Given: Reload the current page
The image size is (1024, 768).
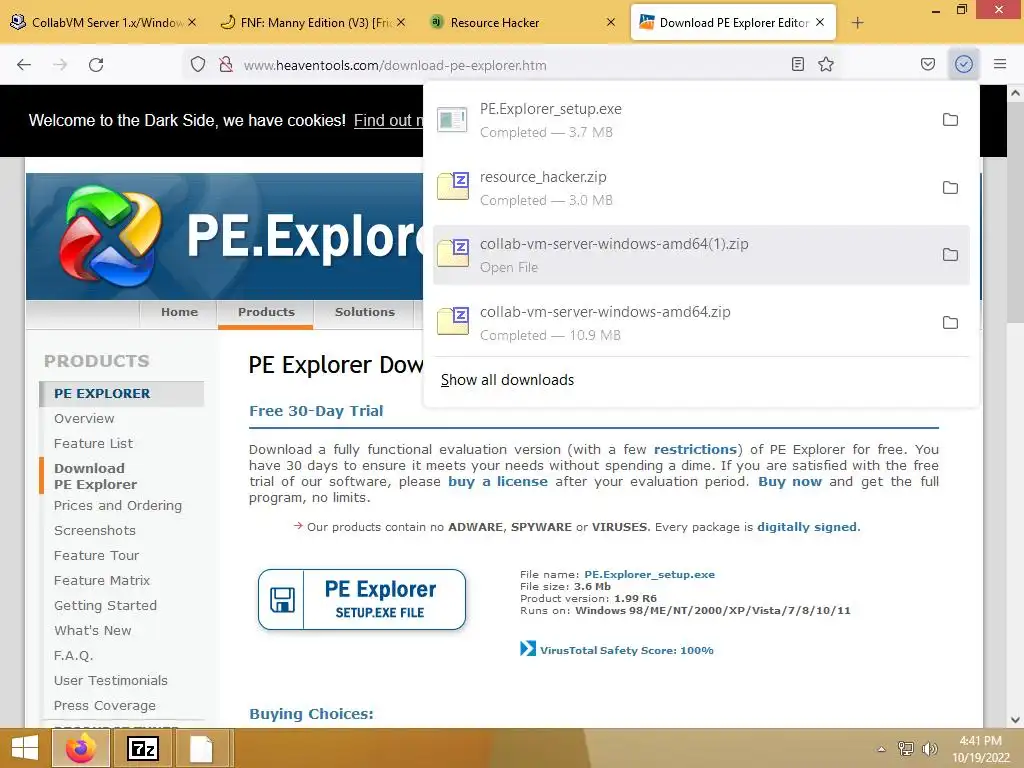Looking at the screenshot, I should (x=96, y=65).
